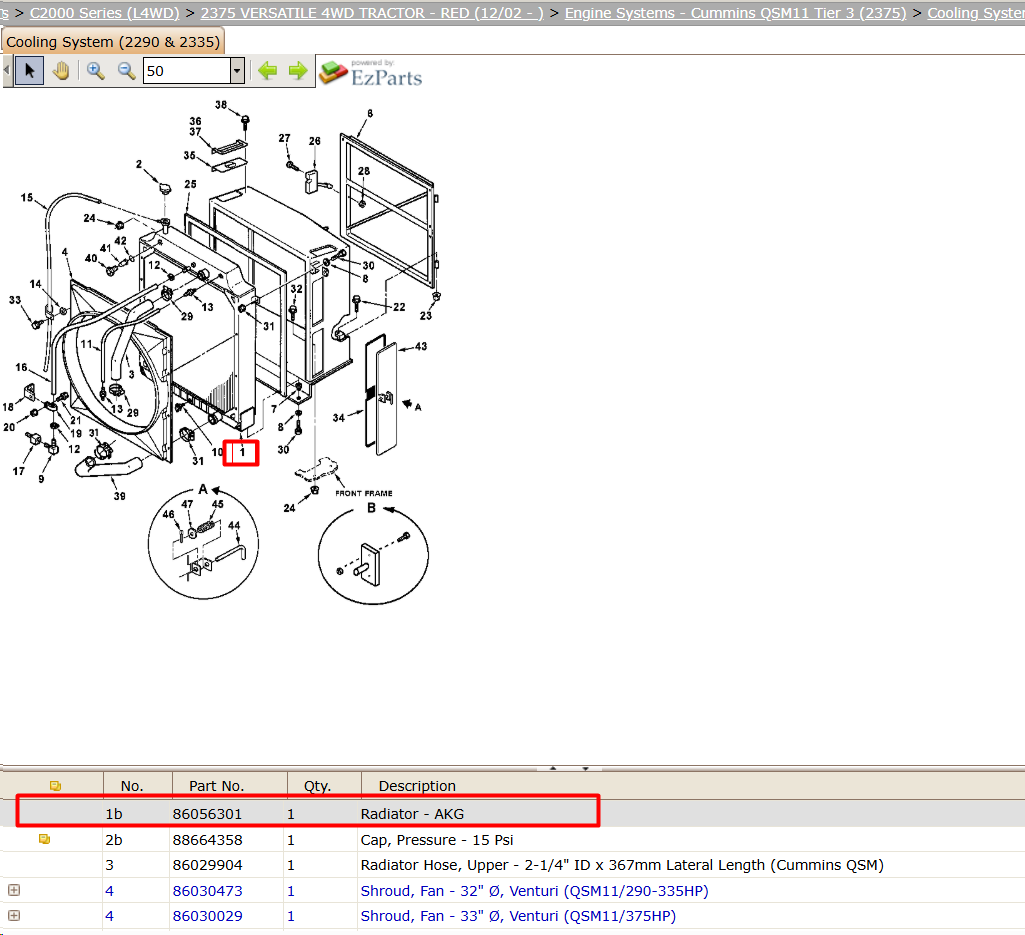Click callout 40 on the diagram
Screen dimensions: 1025x935
pyautogui.click(x=91, y=258)
